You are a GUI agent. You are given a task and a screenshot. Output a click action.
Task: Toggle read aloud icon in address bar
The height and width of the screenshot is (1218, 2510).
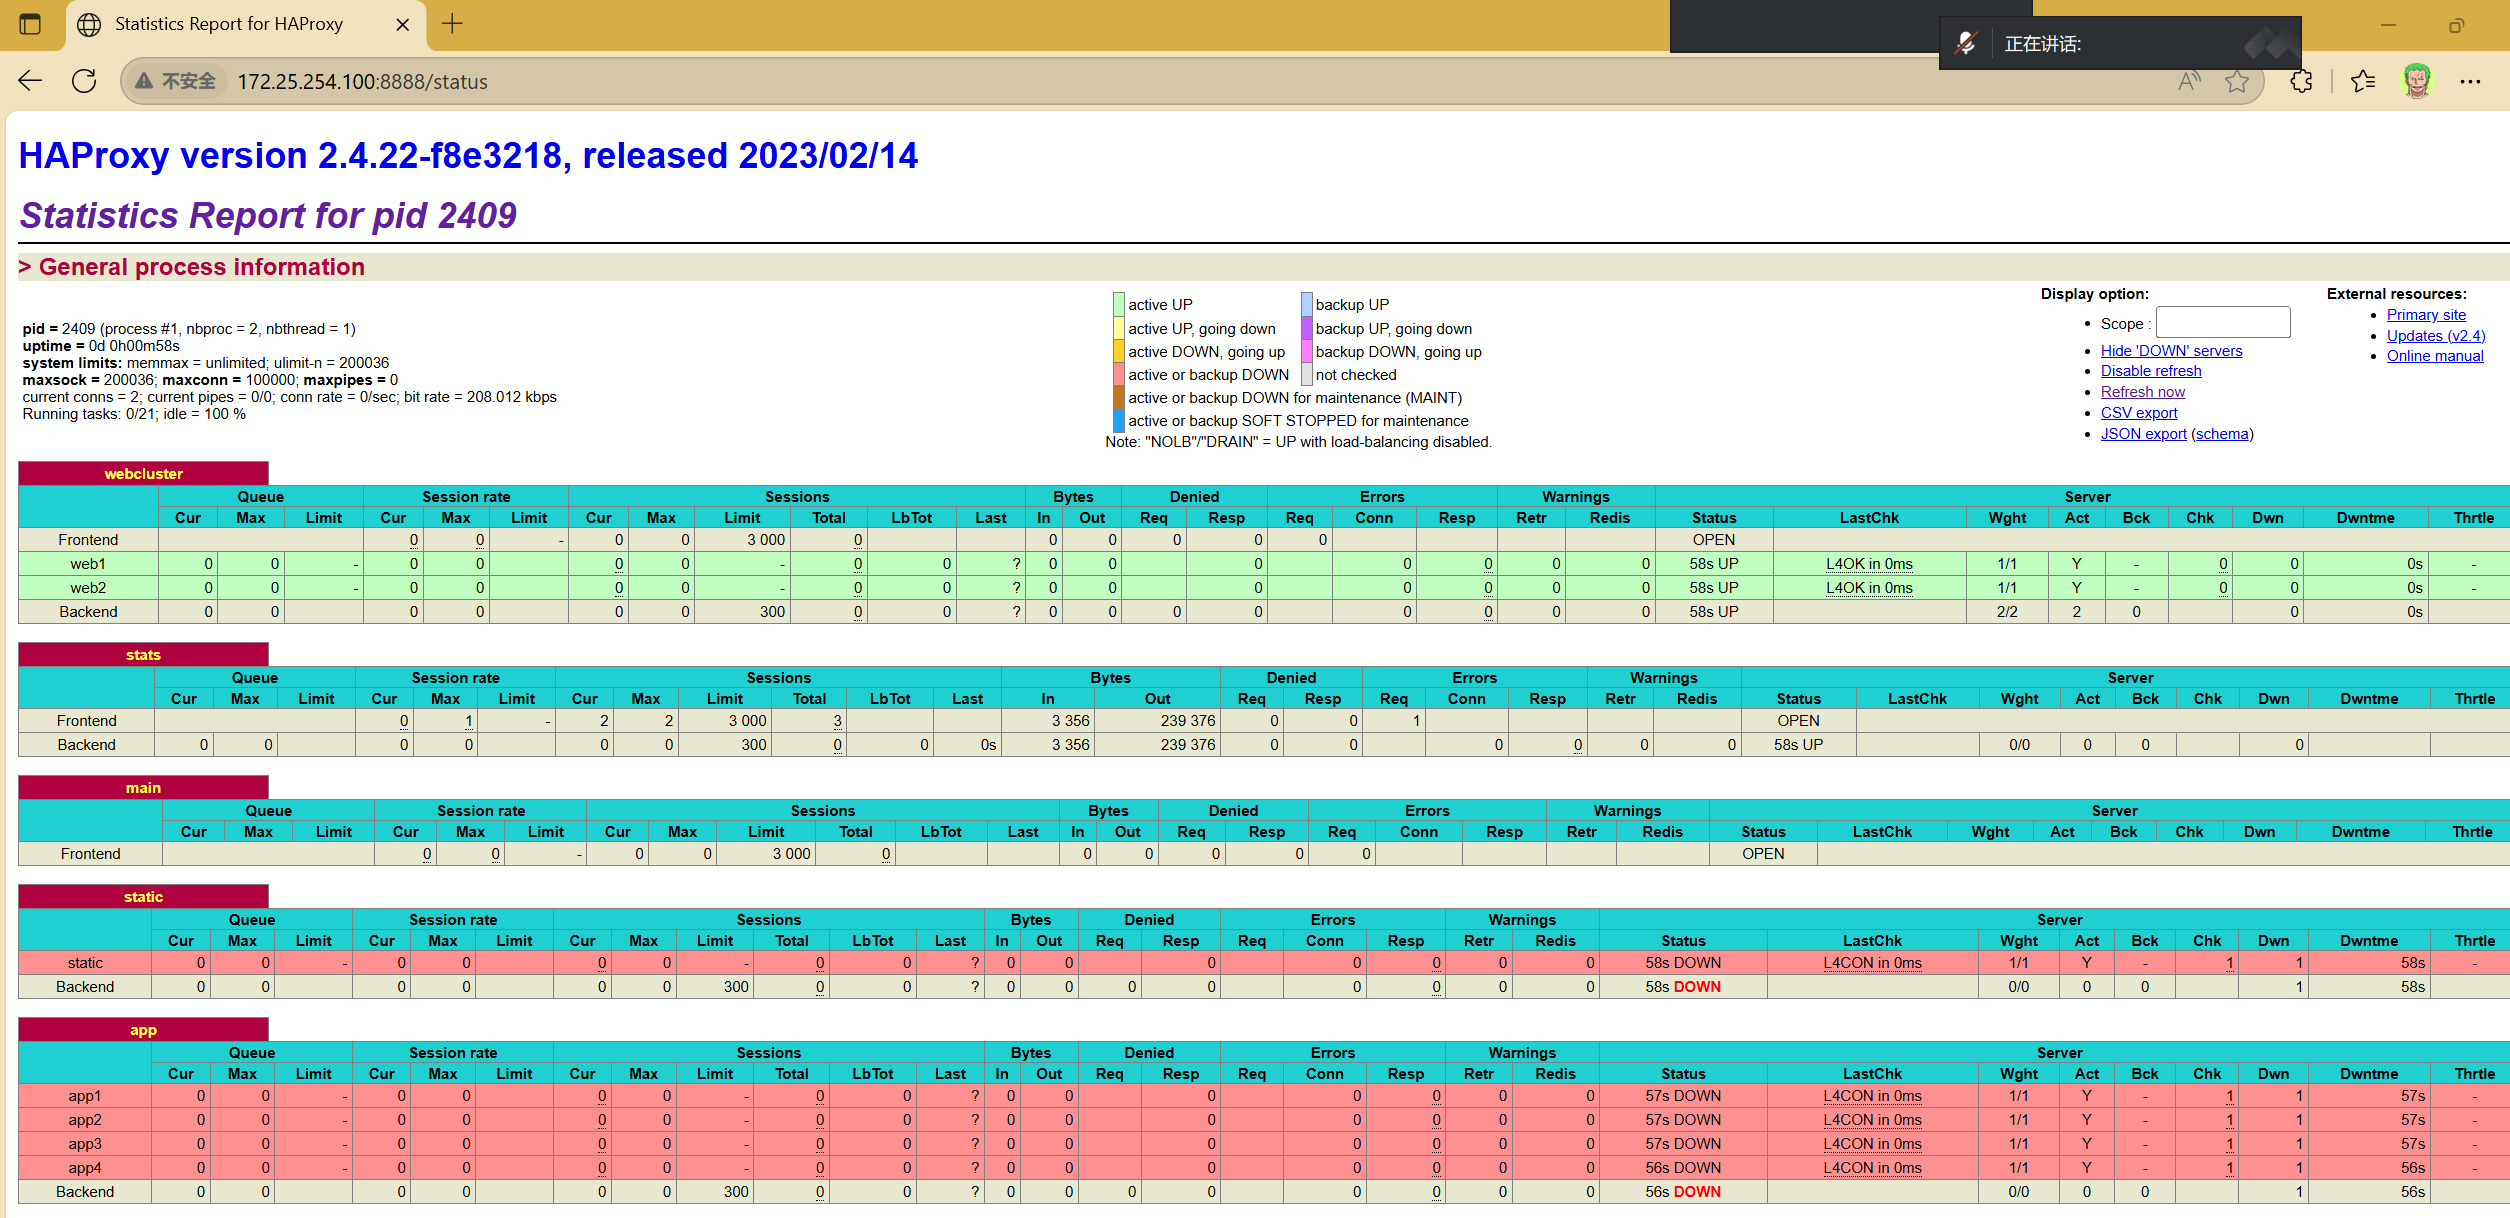(2189, 81)
